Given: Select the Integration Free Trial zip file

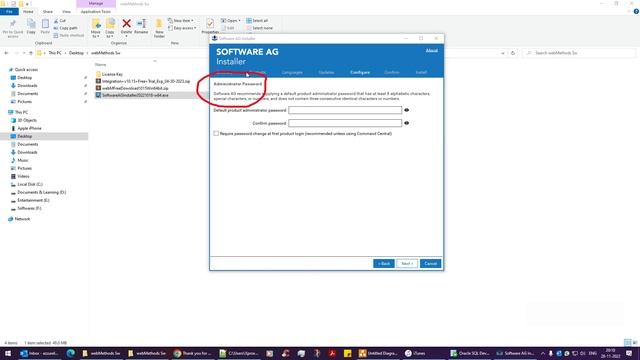Looking at the screenshot, I should coord(146,81).
